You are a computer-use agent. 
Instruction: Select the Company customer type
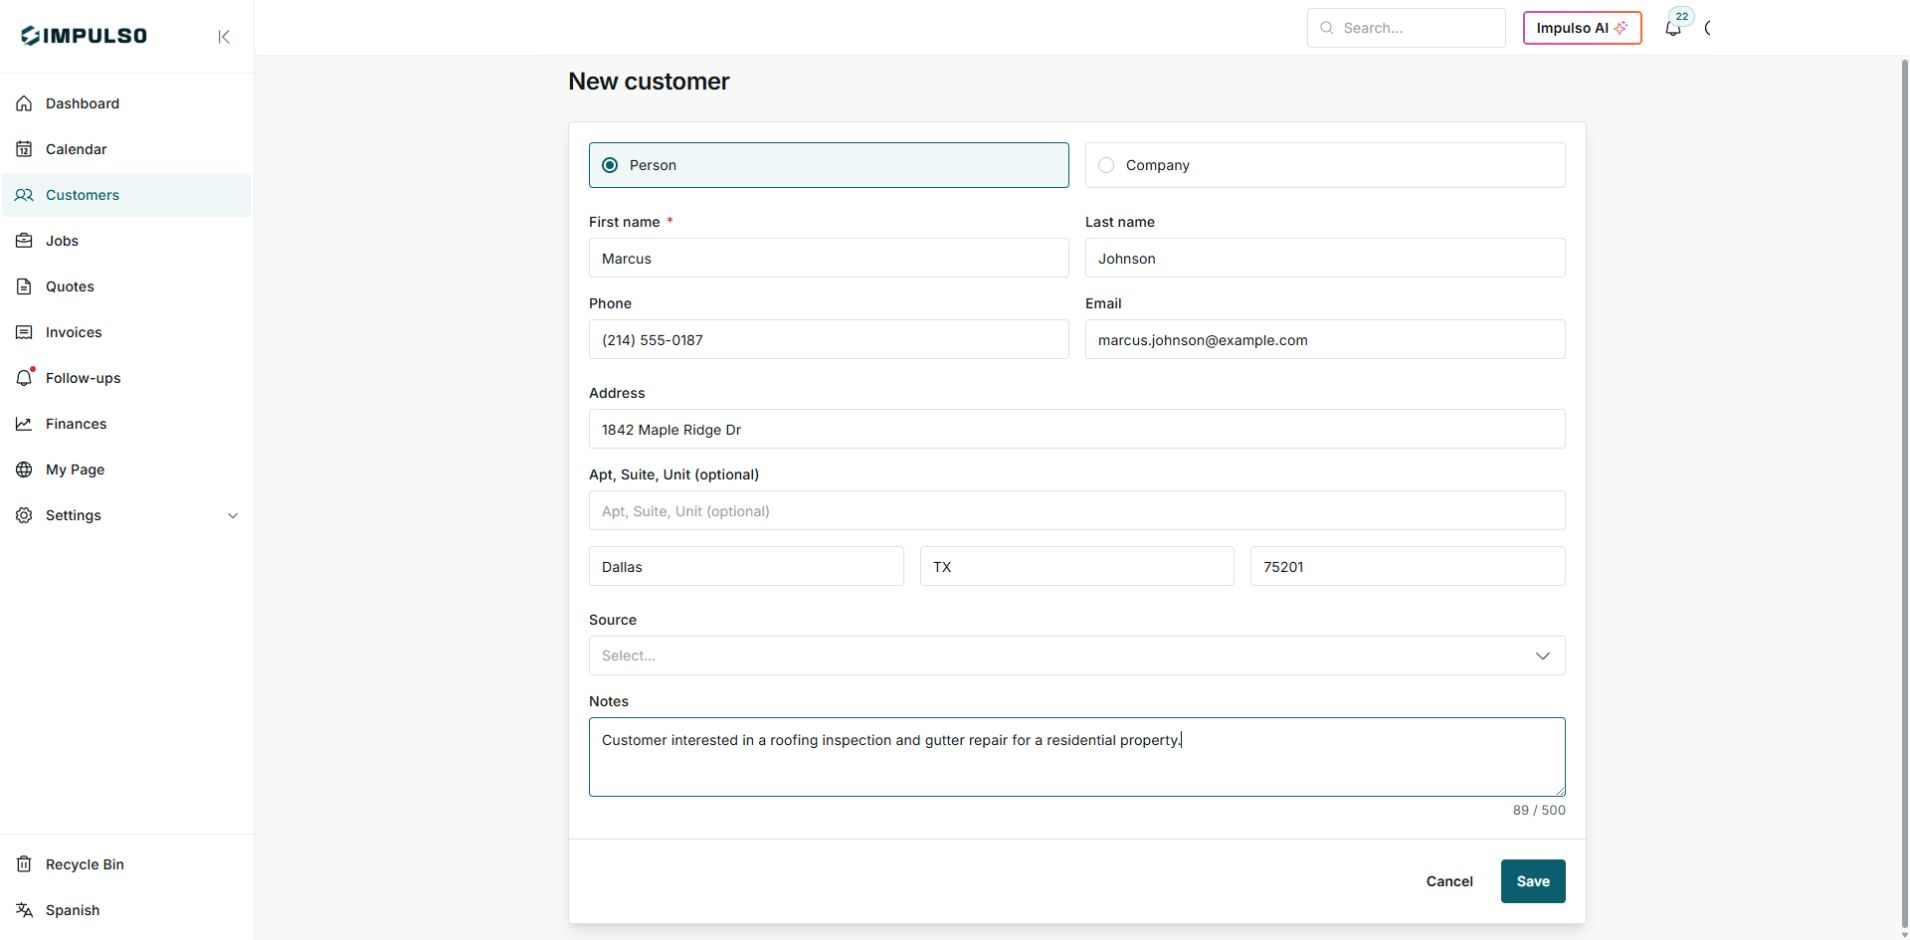pos(1325,165)
